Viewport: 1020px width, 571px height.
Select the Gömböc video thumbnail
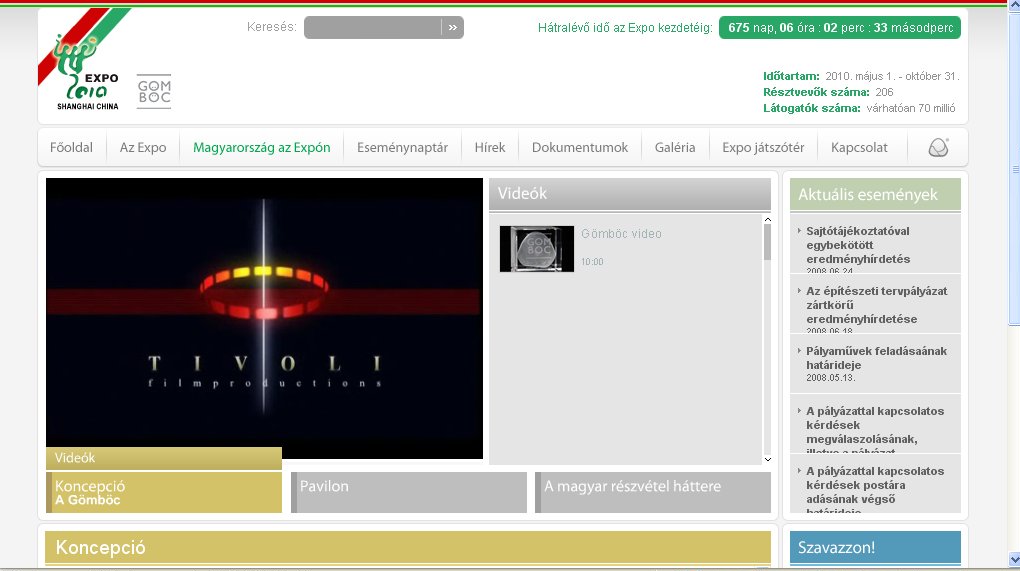pyautogui.click(x=537, y=248)
